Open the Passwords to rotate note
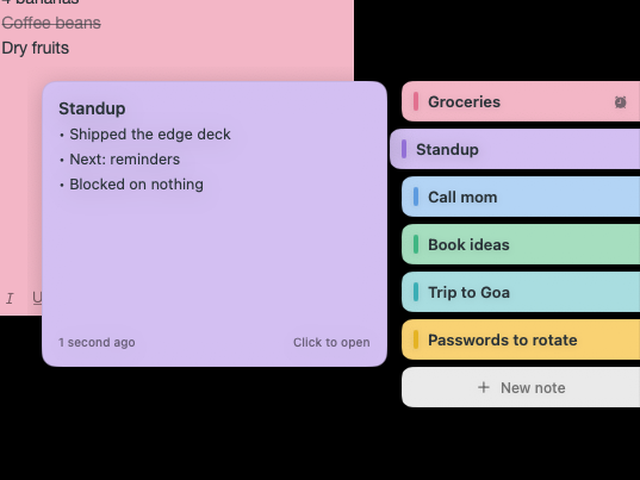This screenshot has height=480, width=640. pos(521,340)
